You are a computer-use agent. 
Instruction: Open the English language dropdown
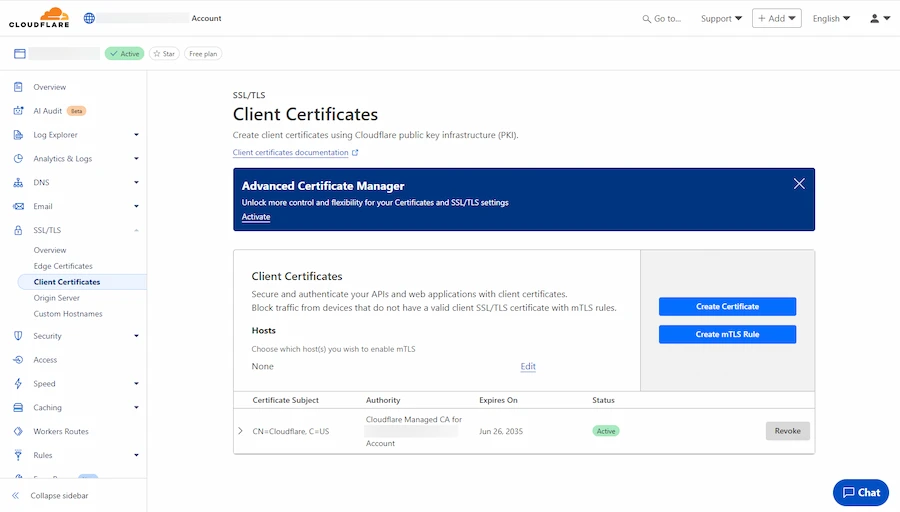click(x=831, y=18)
